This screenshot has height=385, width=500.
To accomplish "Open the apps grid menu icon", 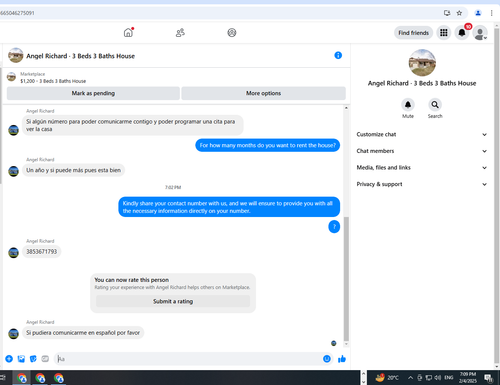I will pos(444,33).
